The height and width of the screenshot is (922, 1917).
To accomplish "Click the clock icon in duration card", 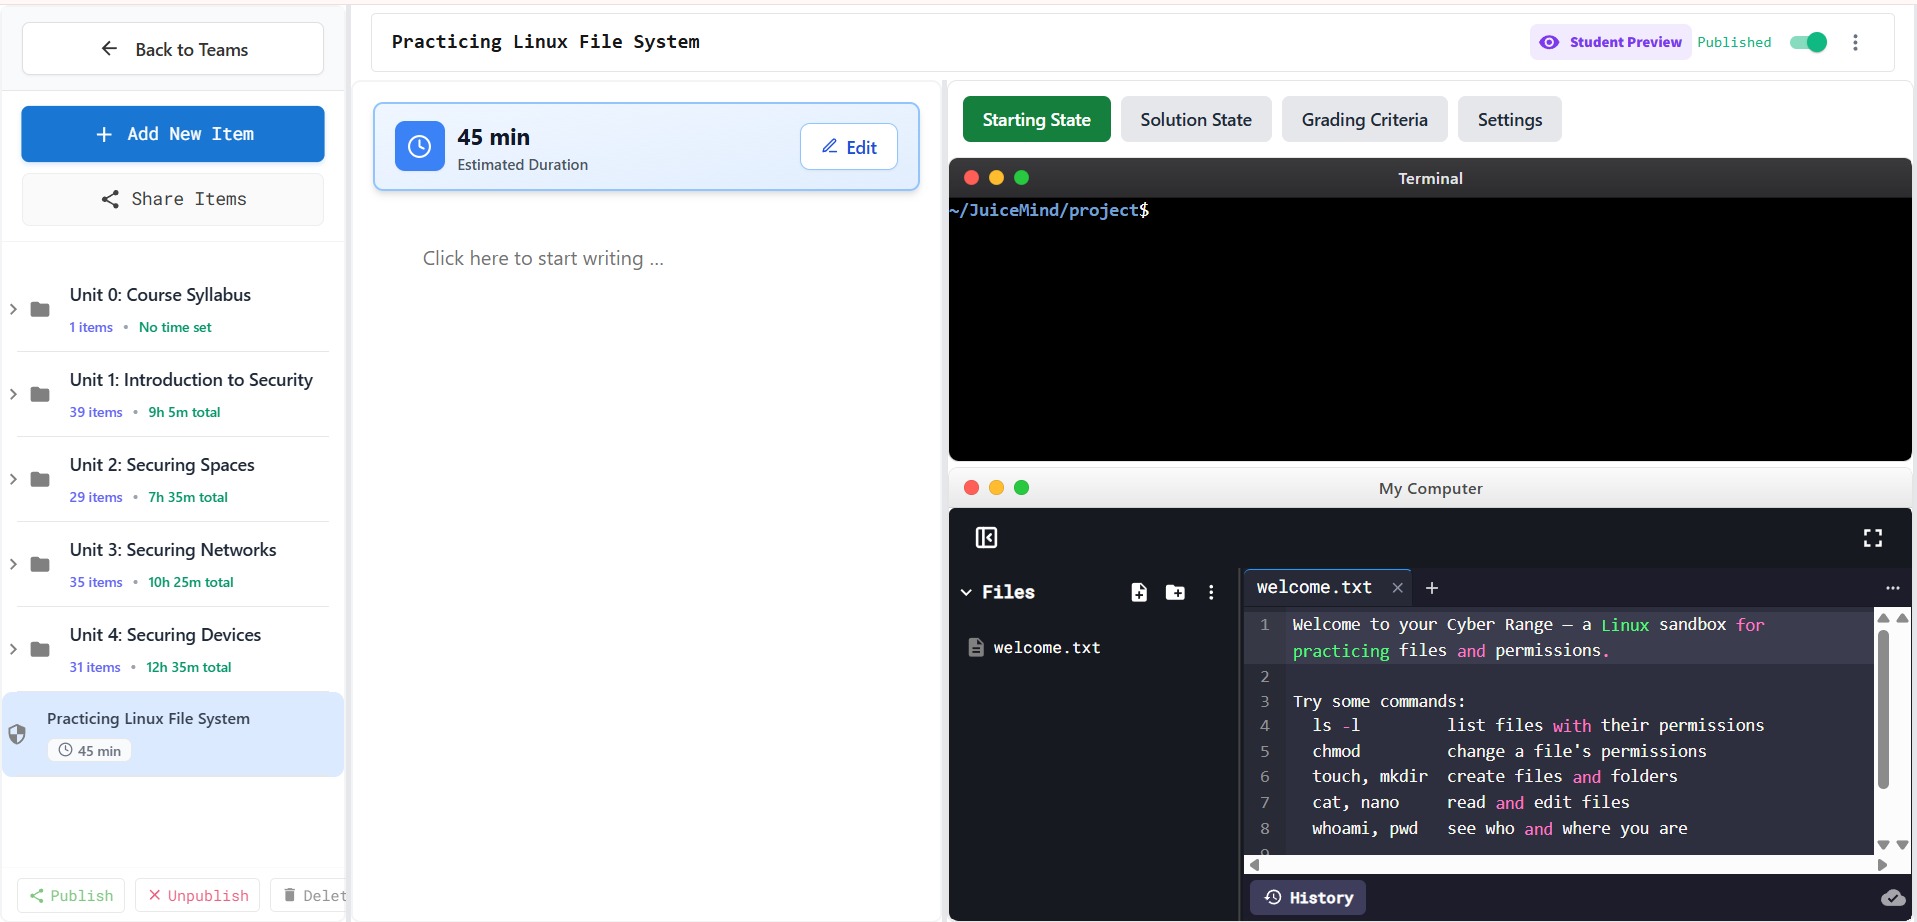I will tap(420, 147).
